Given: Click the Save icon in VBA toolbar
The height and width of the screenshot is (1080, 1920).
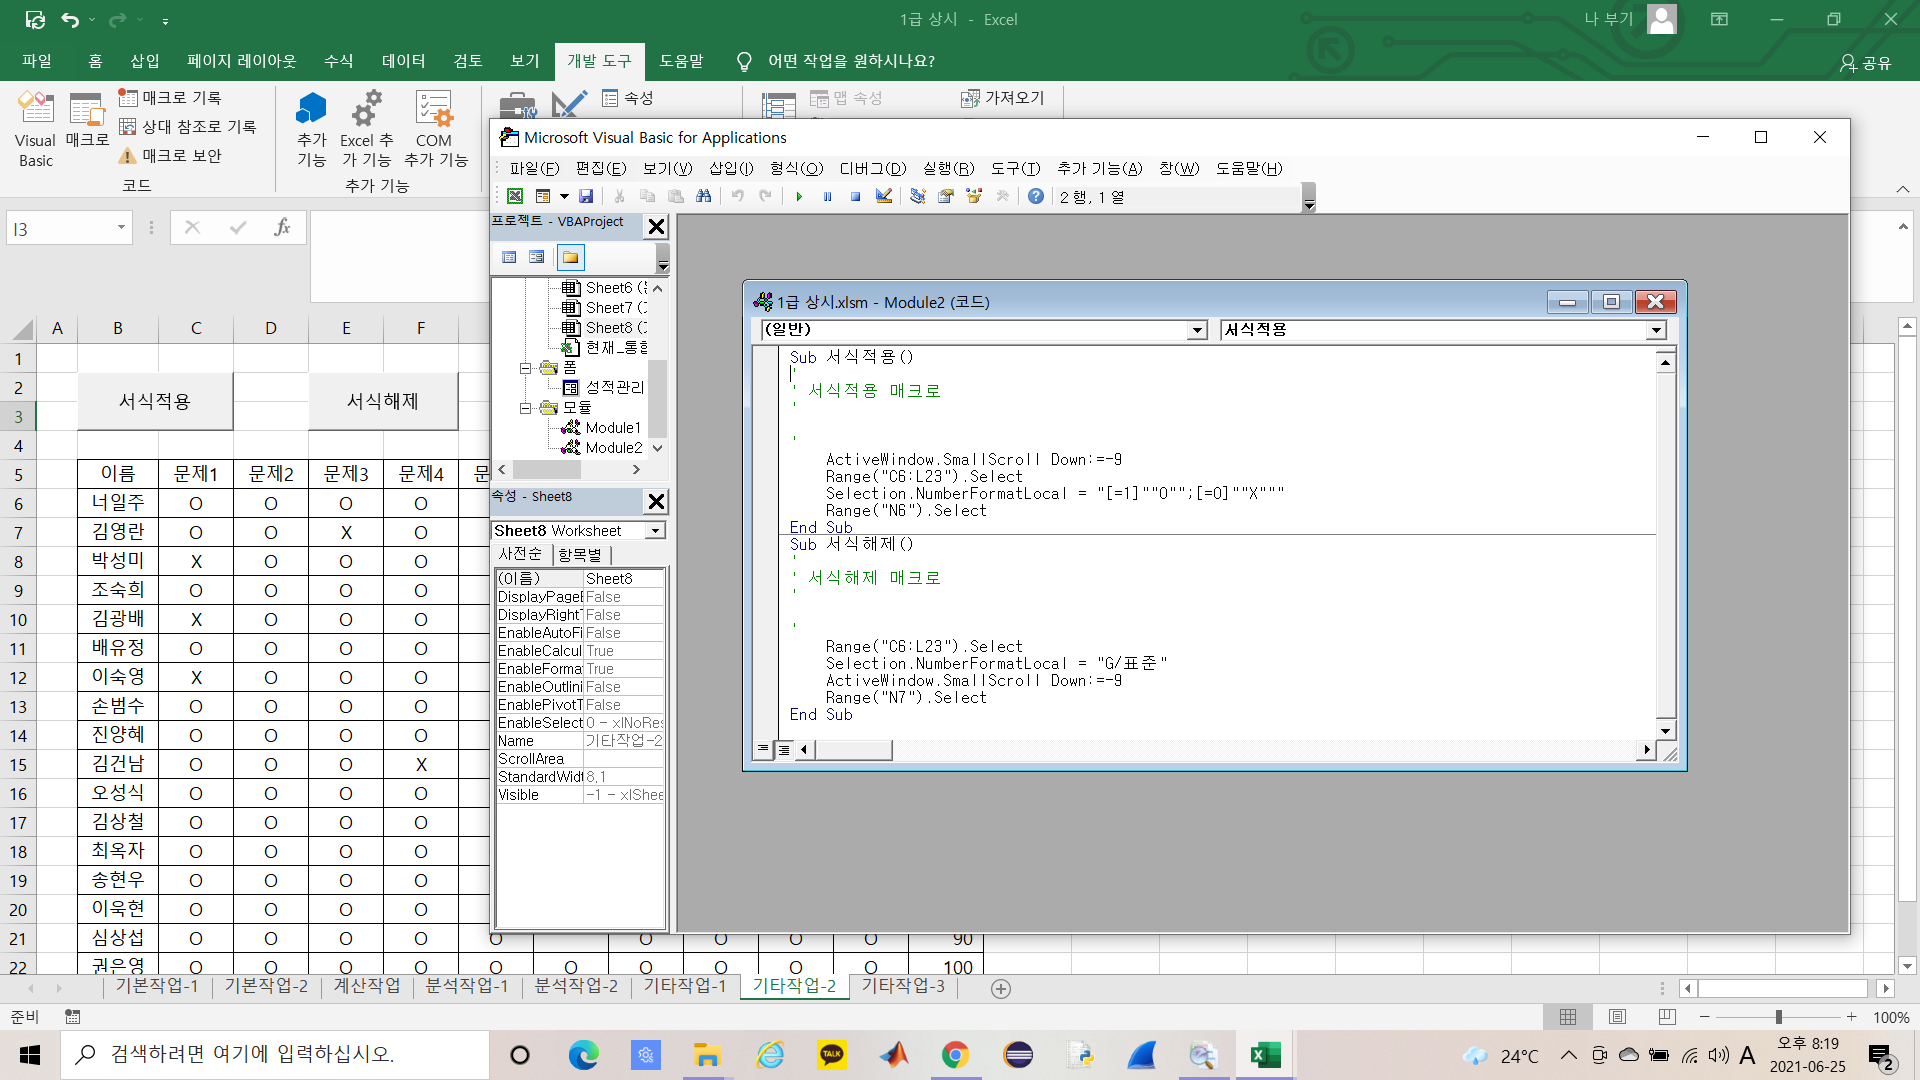Looking at the screenshot, I should [586, 197].
